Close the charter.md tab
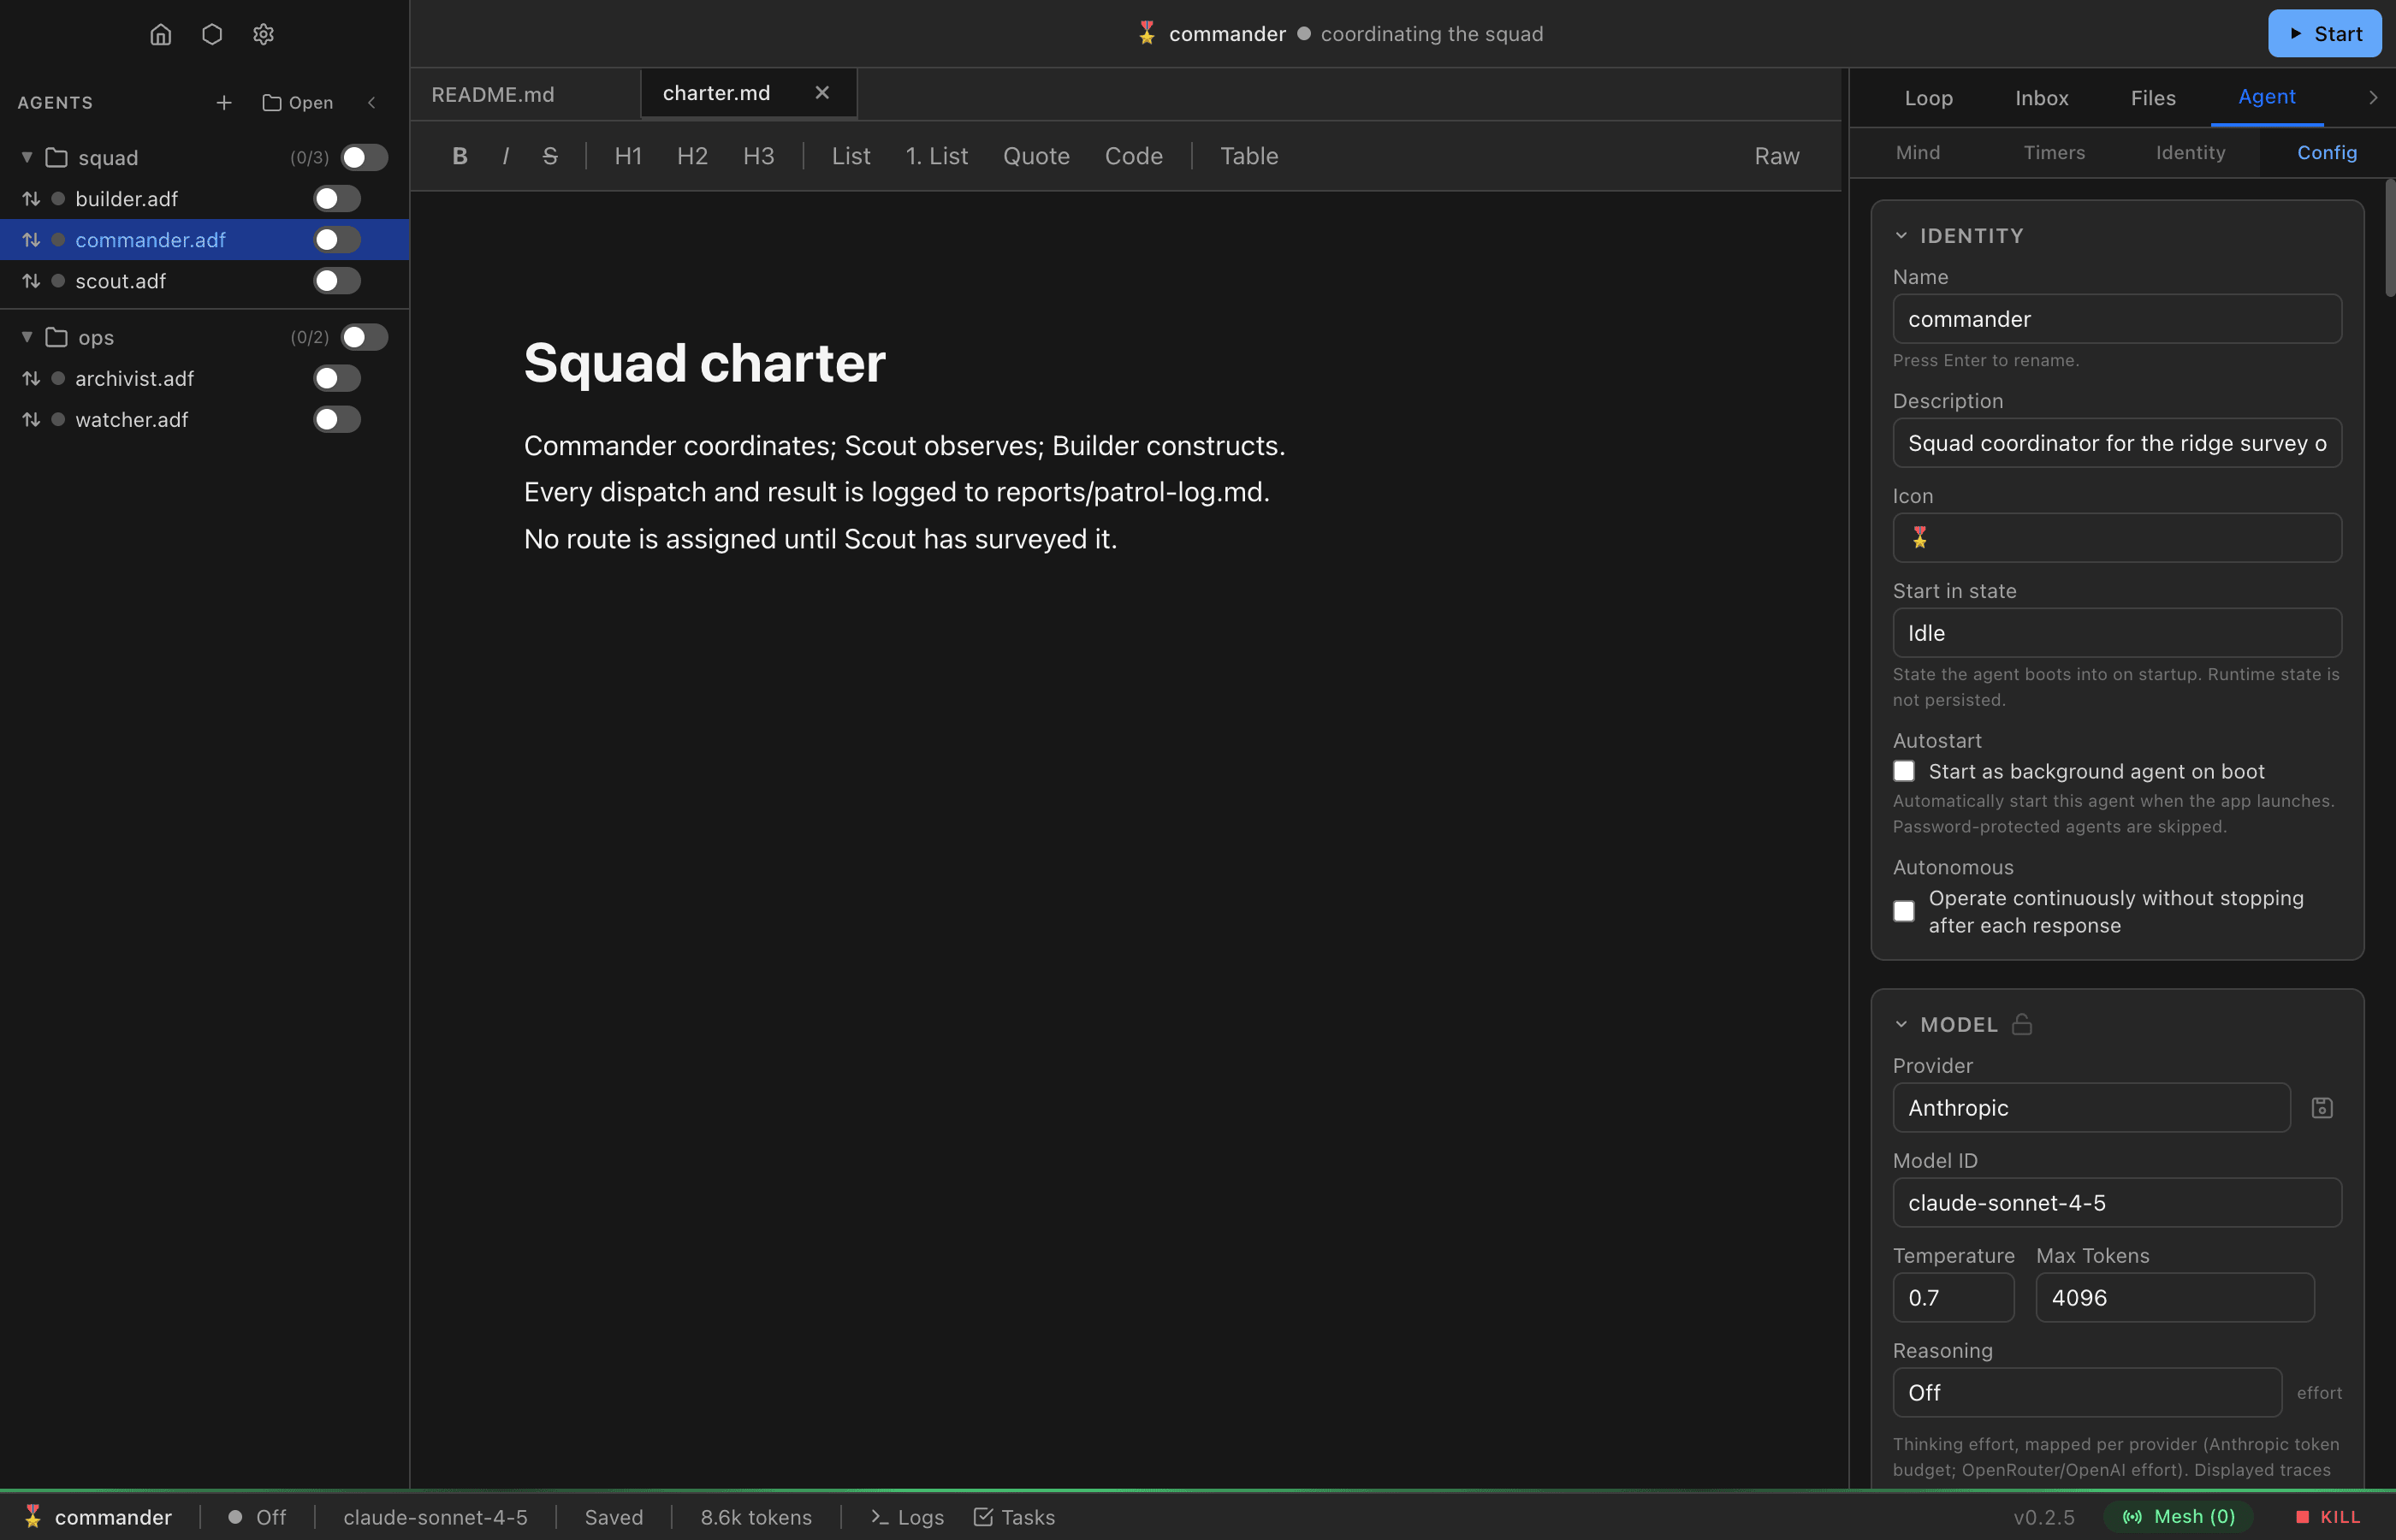 [x=822, y=93]
